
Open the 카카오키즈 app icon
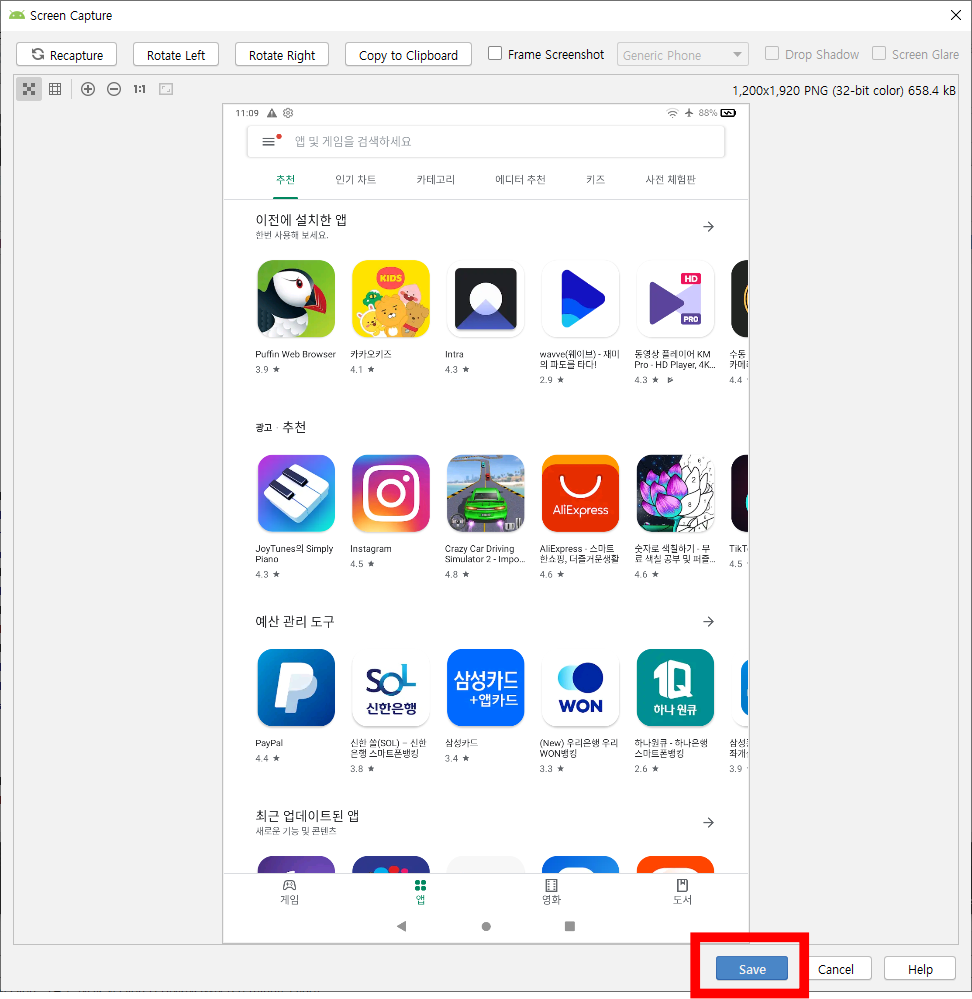[391, 299]
